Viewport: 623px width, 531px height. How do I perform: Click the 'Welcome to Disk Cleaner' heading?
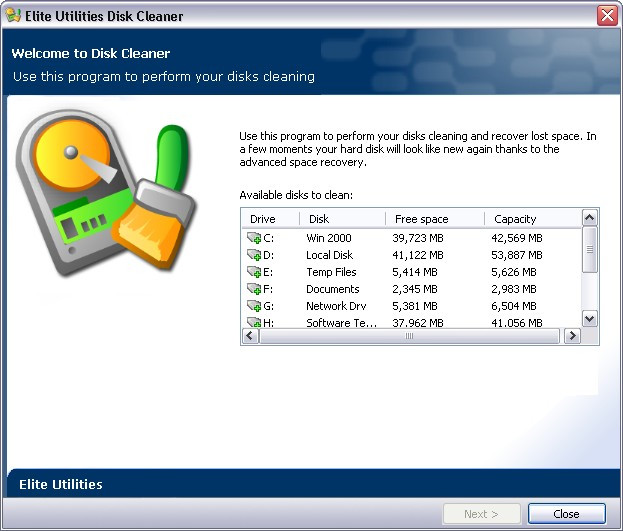point(91,53)
